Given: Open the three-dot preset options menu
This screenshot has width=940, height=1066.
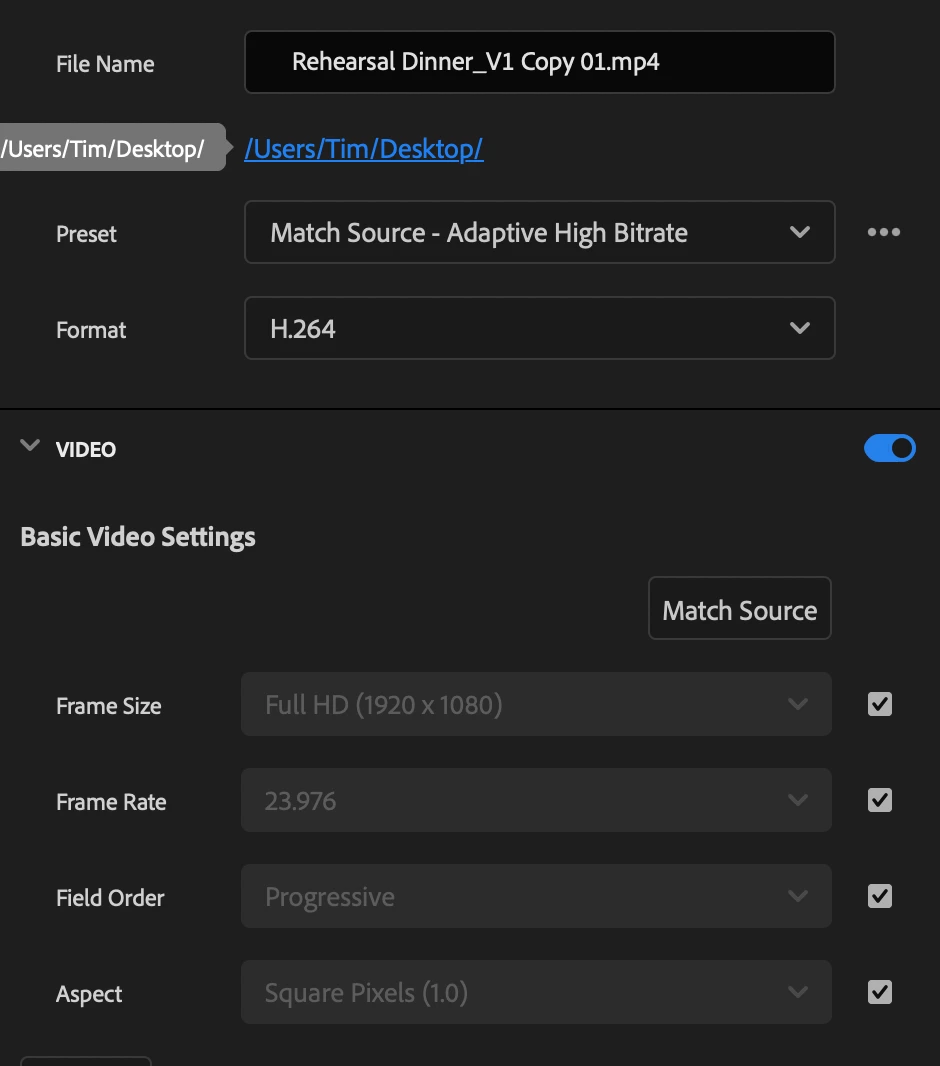Looking at the screenshot, I should point(884,232).
